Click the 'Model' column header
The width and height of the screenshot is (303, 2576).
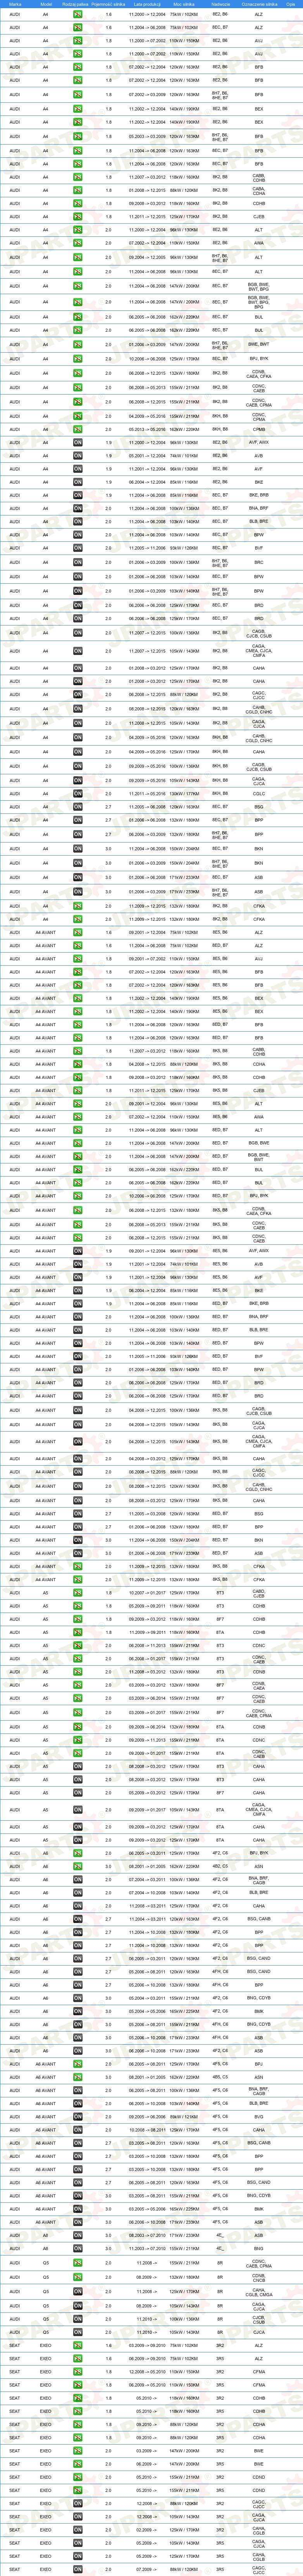46,4
